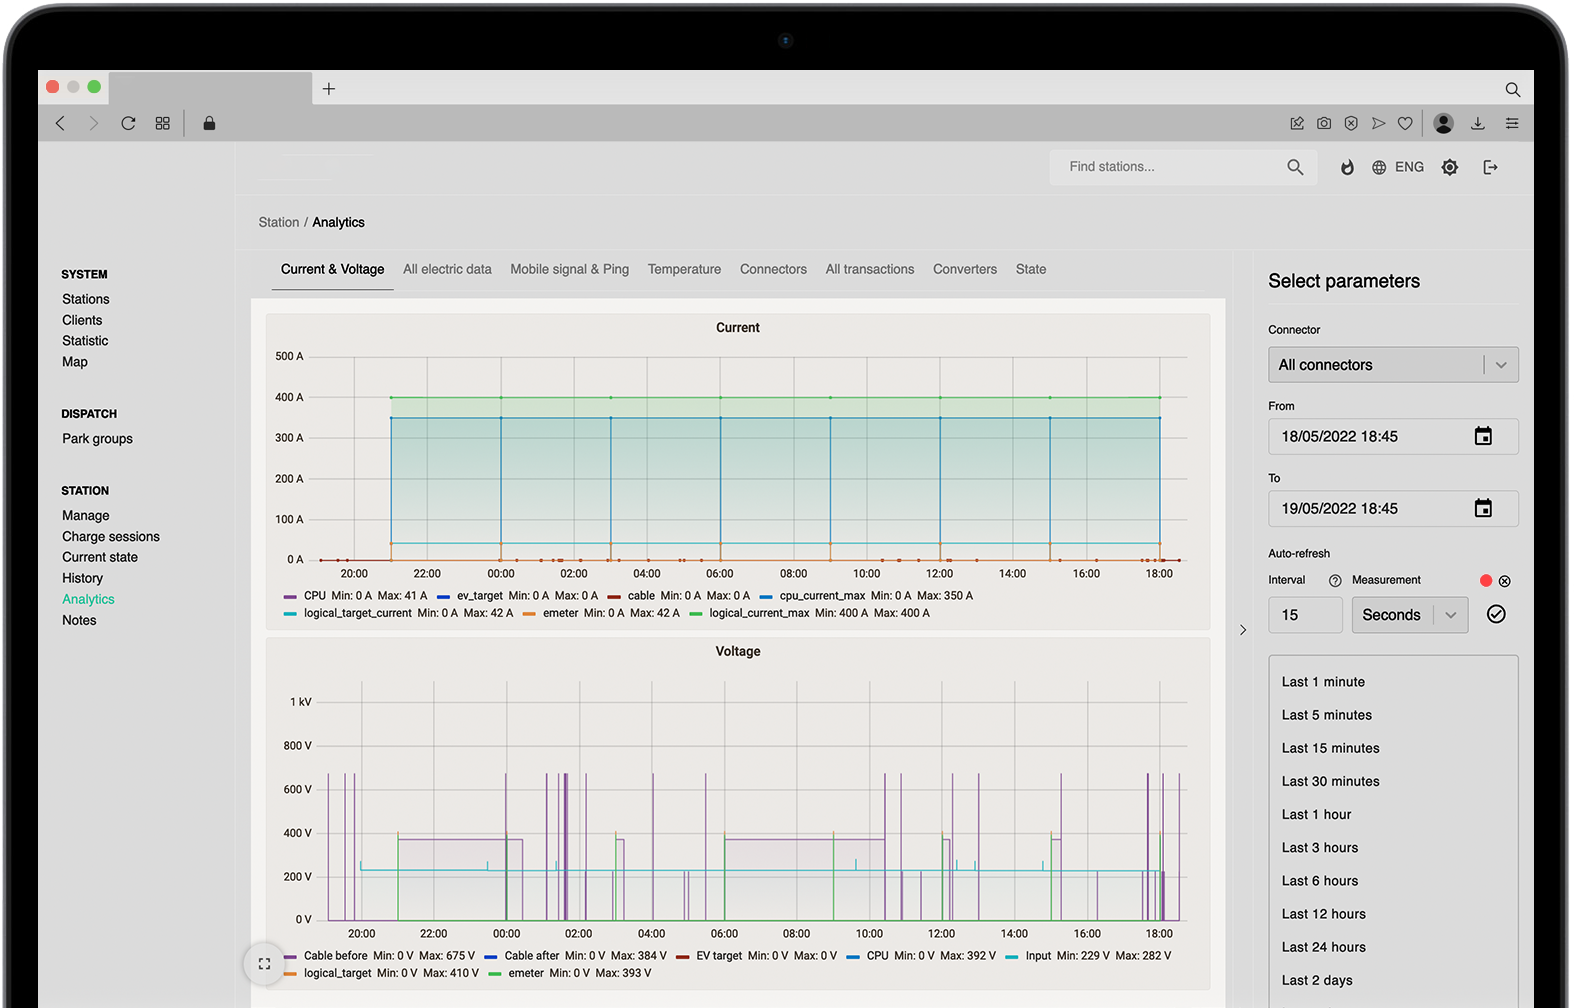This screenshot has height=1008, width=1574.
Task: Click the circled X icon beside Measurement
Action: (1505, 581)
